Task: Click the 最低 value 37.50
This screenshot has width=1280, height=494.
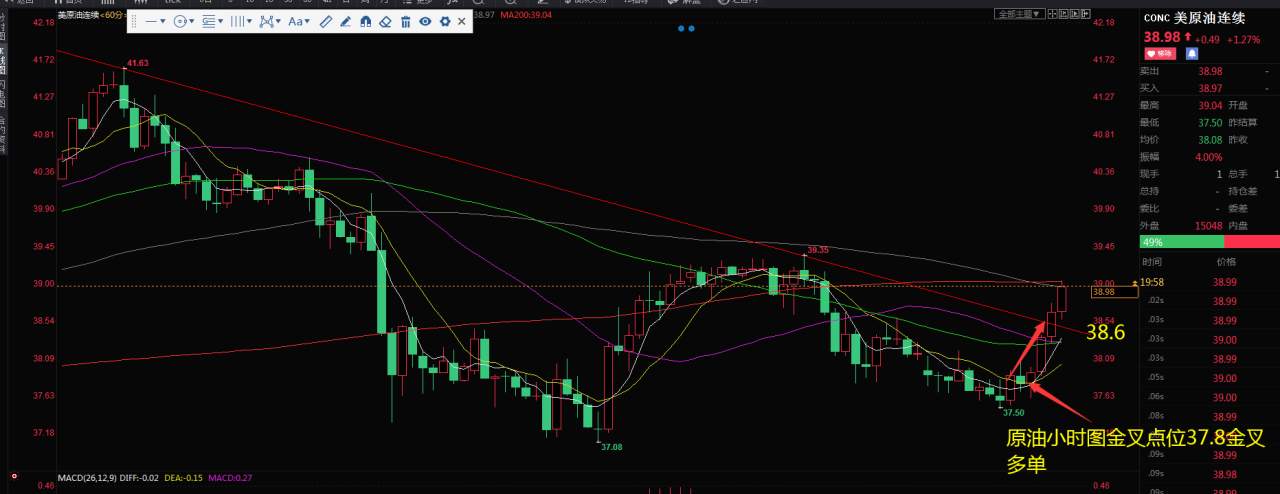Action: pos(1210,122)
